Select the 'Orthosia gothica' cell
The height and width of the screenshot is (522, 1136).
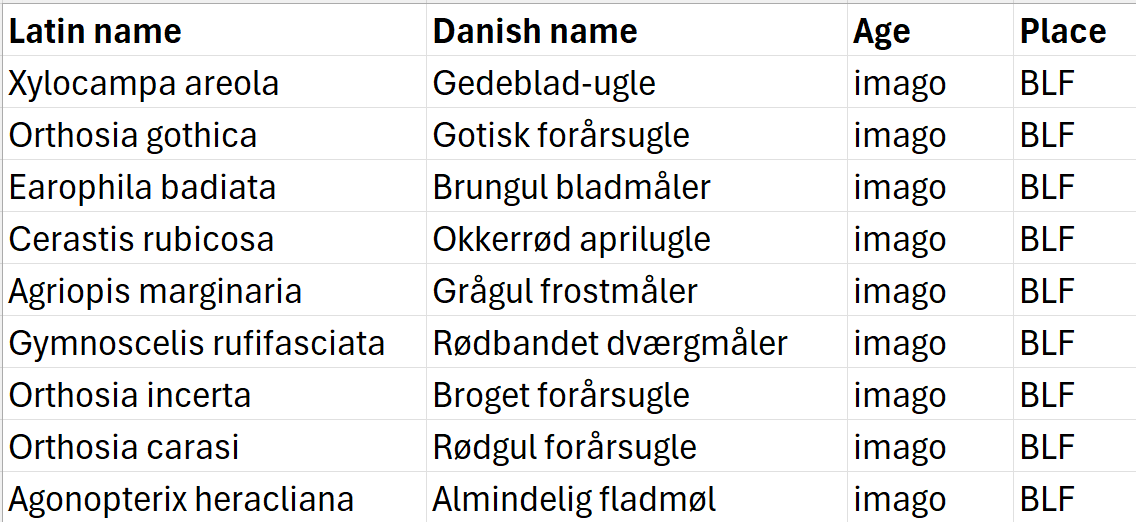click(133, 135)
